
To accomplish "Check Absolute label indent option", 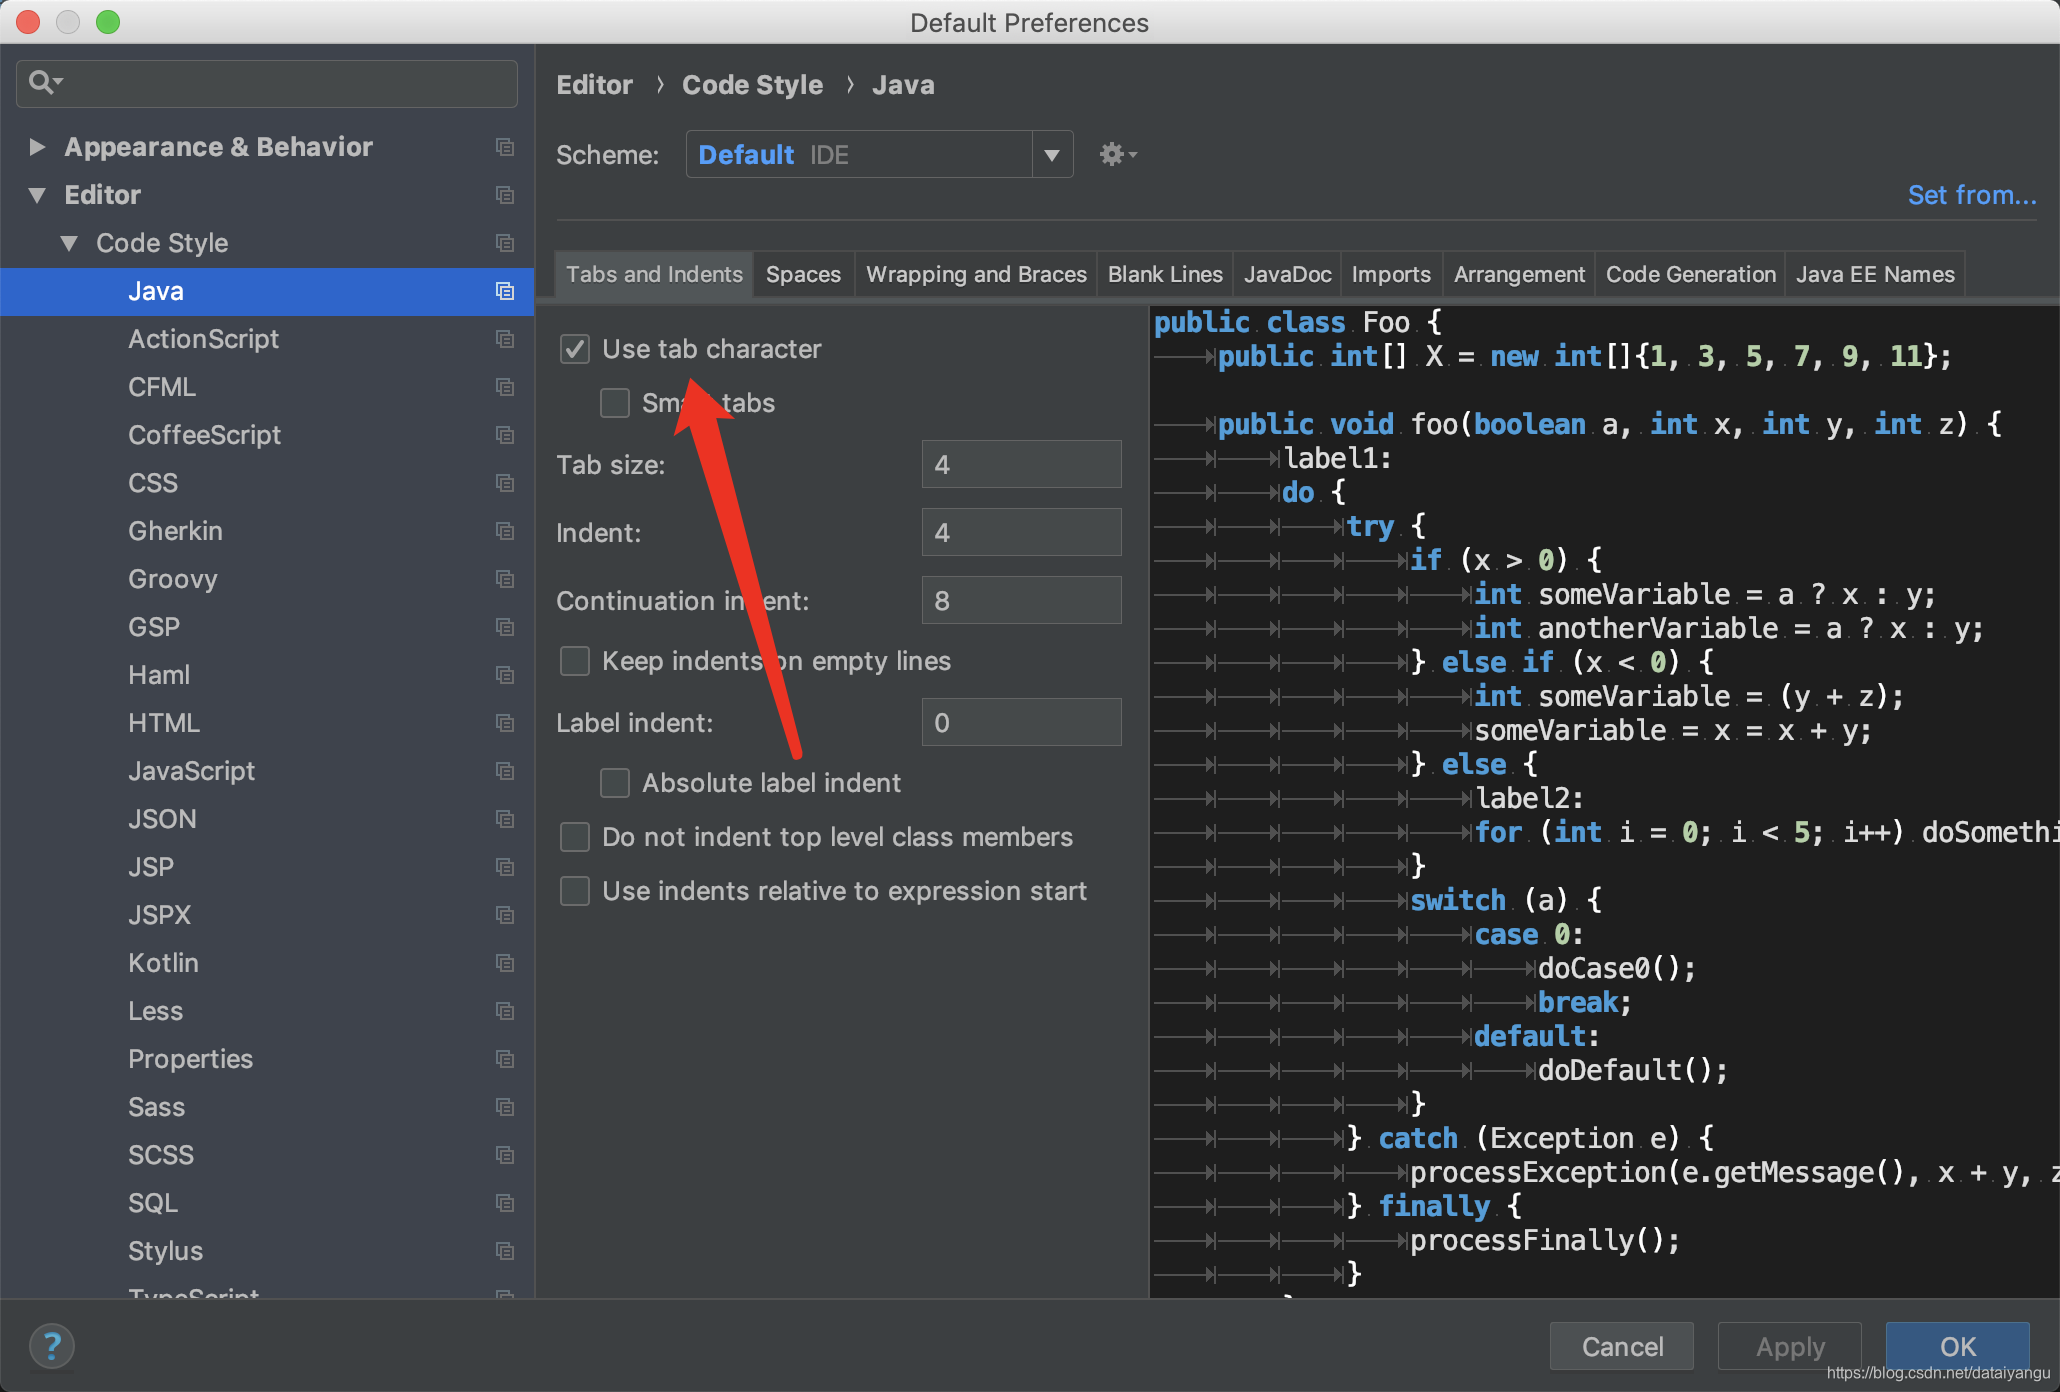I will coord(615,783).
